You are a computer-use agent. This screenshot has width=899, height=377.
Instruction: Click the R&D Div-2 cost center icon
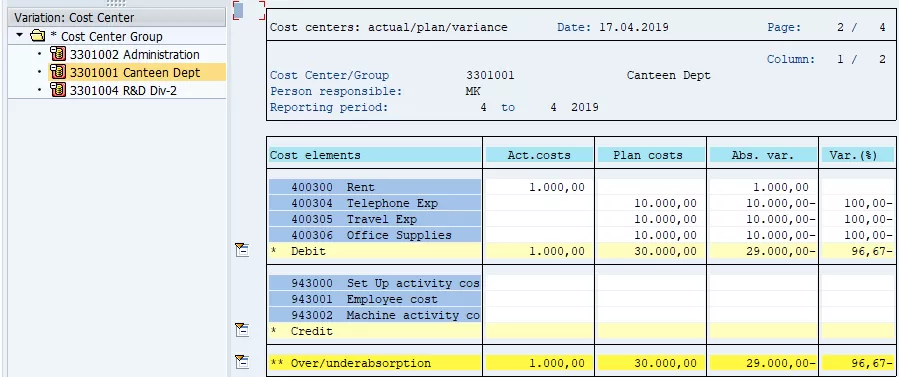(58, 90)
